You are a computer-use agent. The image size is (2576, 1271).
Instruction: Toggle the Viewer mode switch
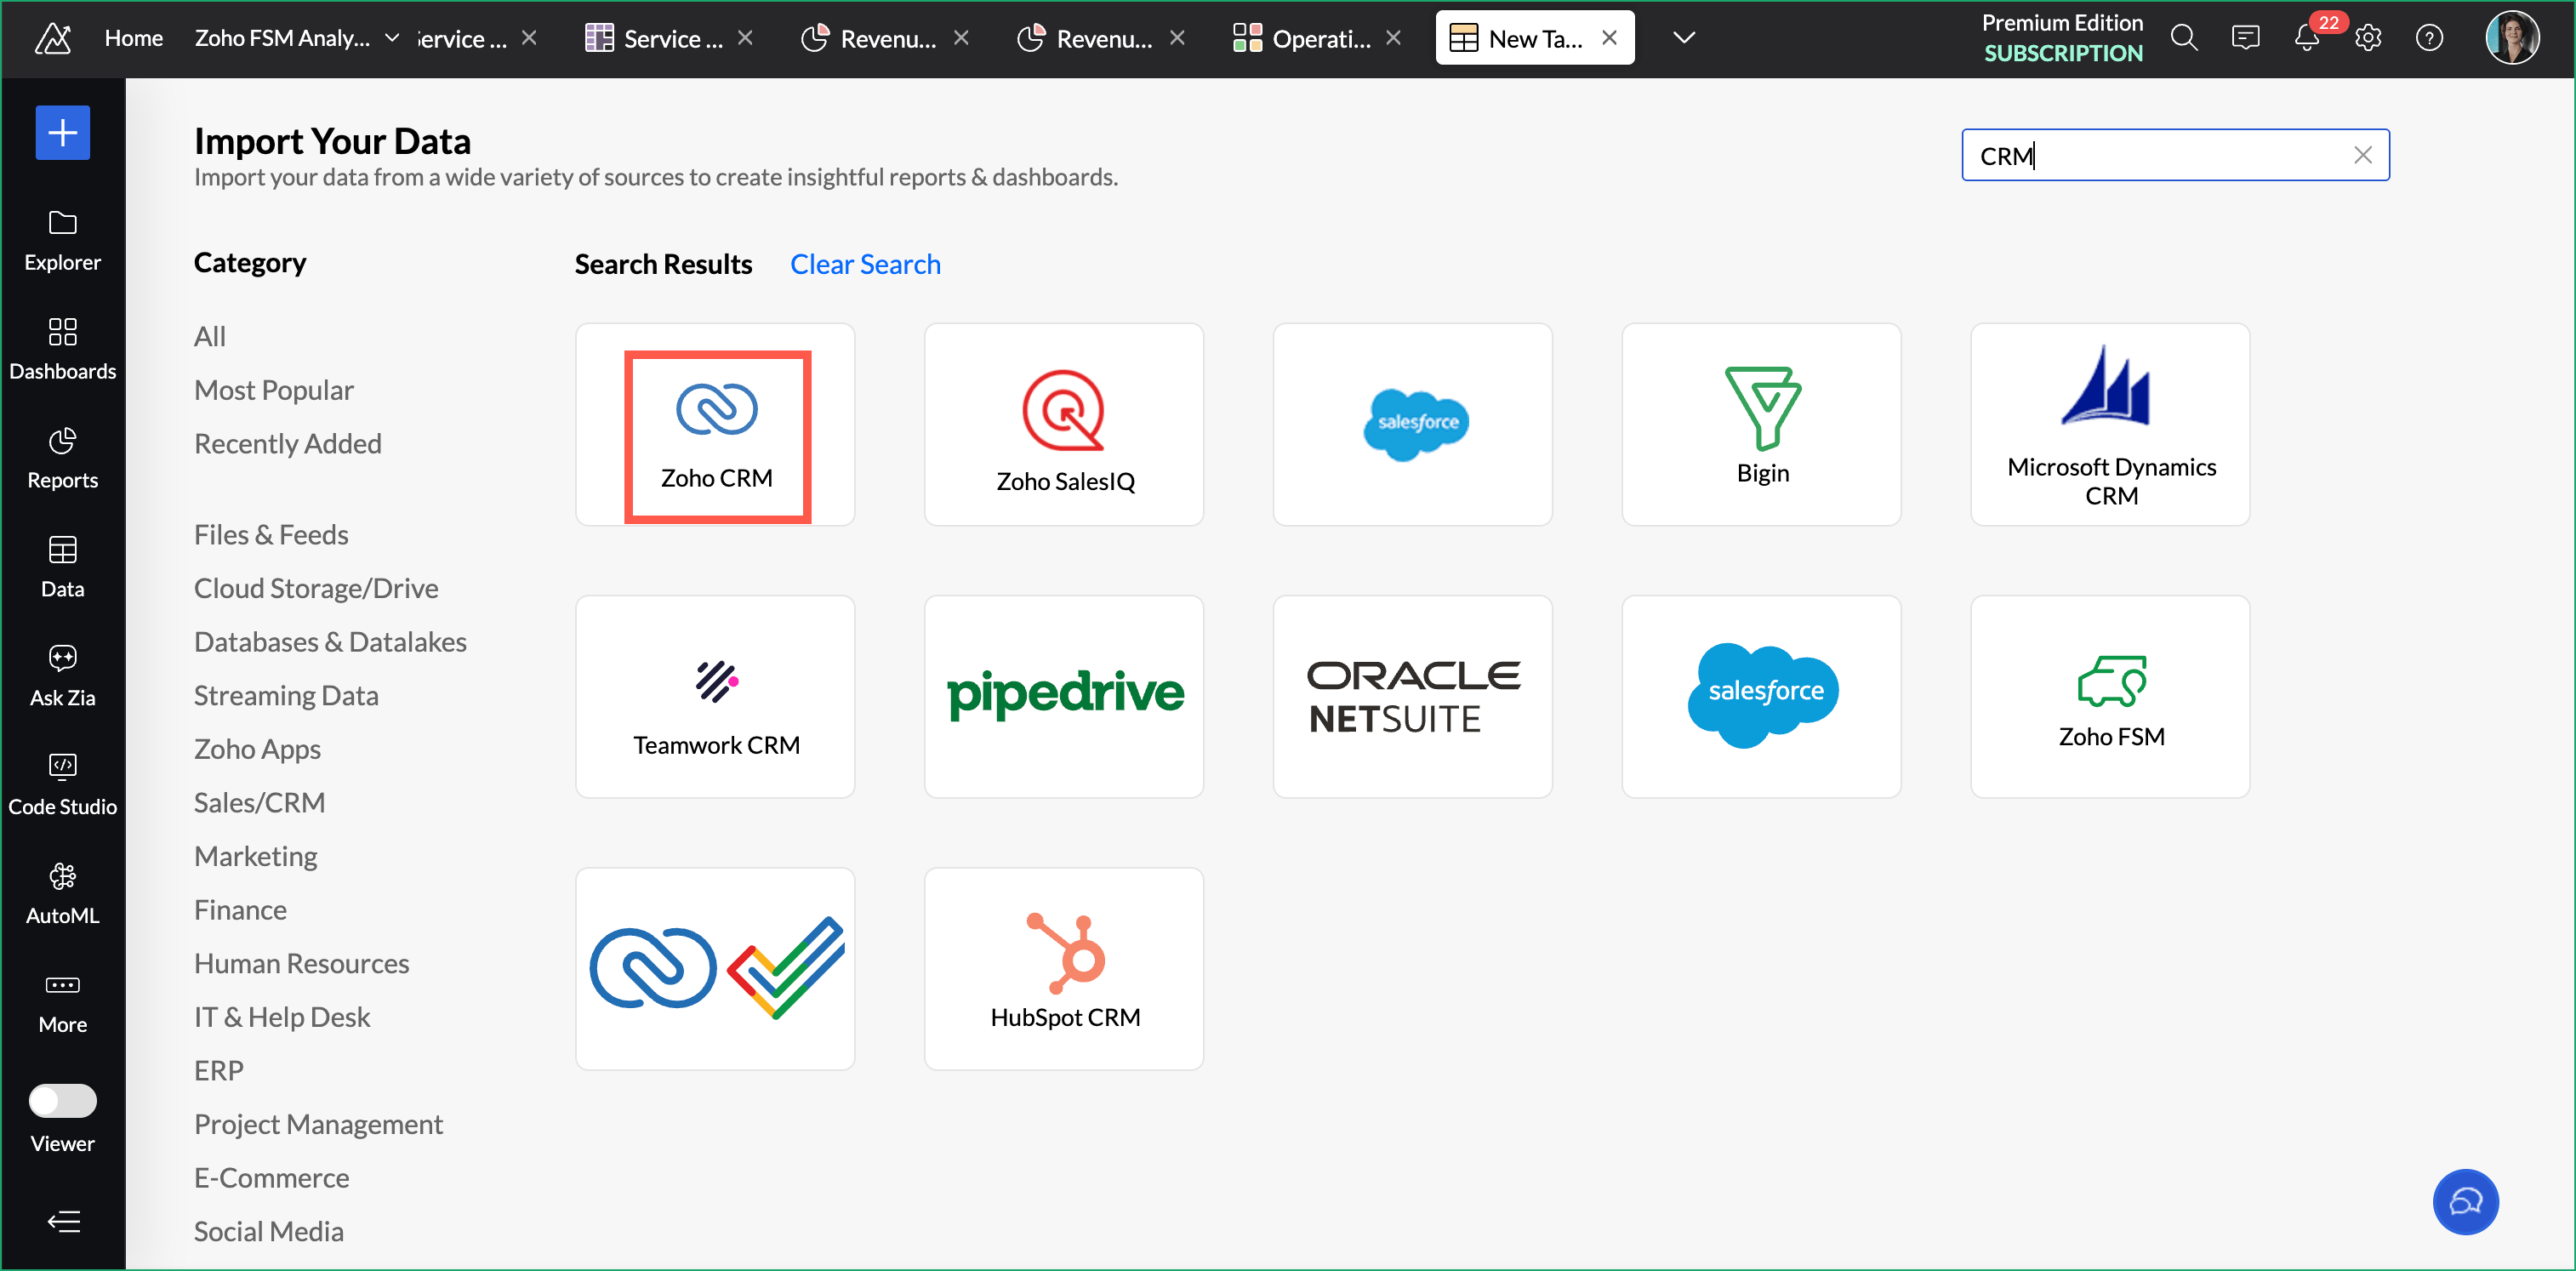pyautogui.click(x=62, y=1101)
